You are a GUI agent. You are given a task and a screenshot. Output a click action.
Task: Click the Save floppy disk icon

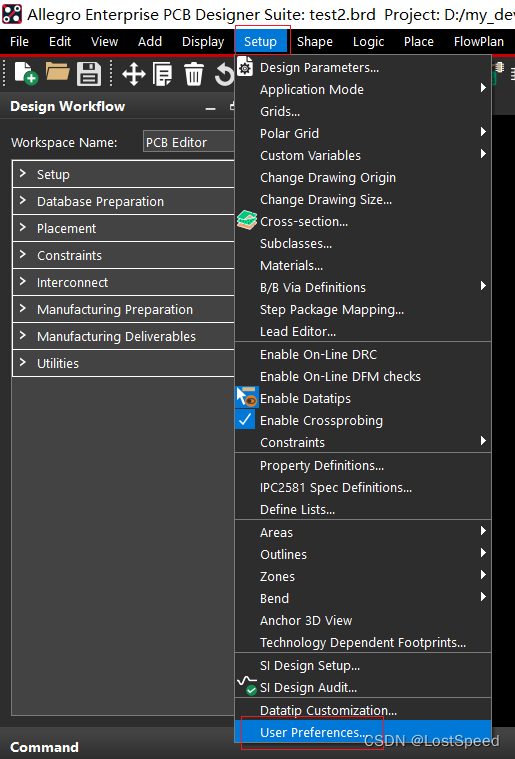pyautogui.click(x=89, y=74)
